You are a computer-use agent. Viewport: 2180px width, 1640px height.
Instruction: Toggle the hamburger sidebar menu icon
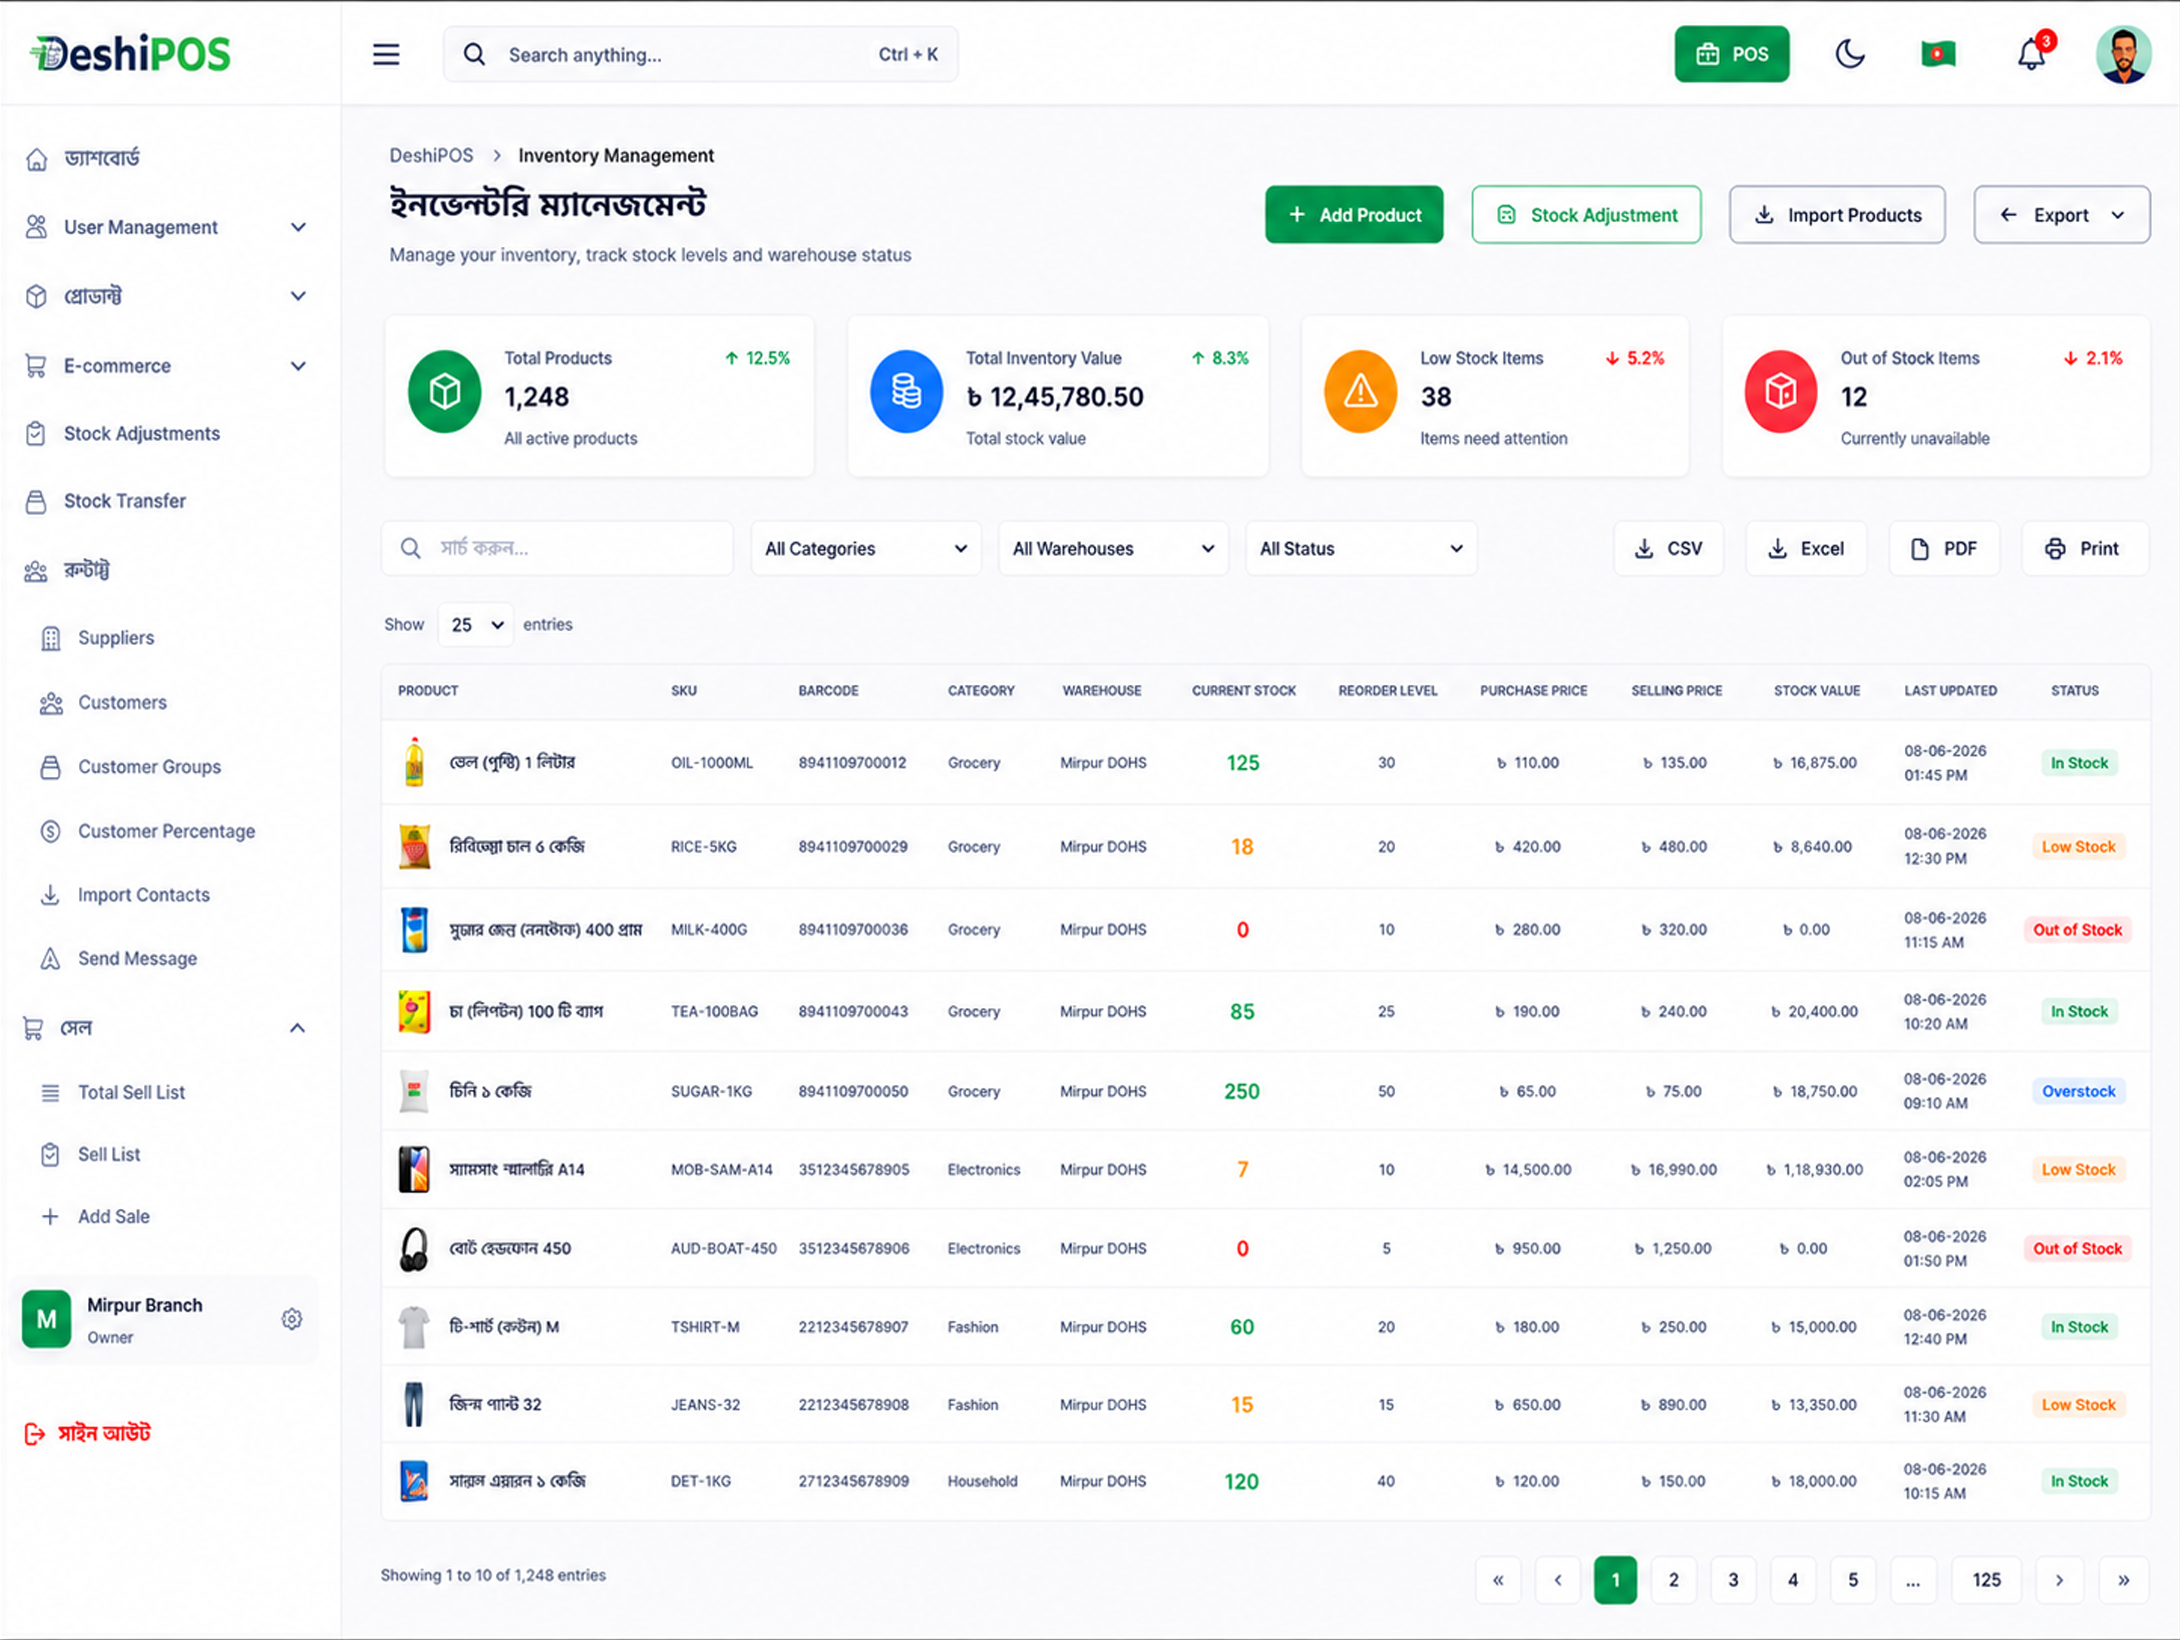386,54
